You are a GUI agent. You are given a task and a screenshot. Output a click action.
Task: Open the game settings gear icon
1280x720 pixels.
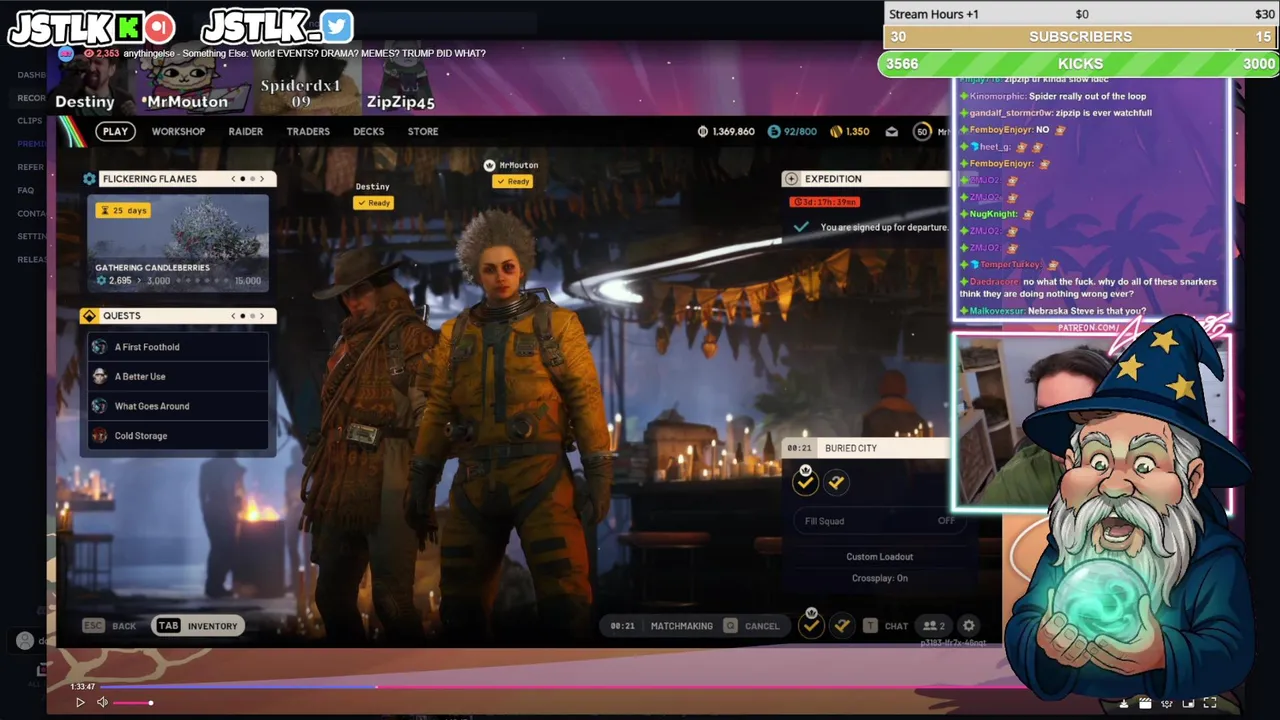tap(969, 626)
